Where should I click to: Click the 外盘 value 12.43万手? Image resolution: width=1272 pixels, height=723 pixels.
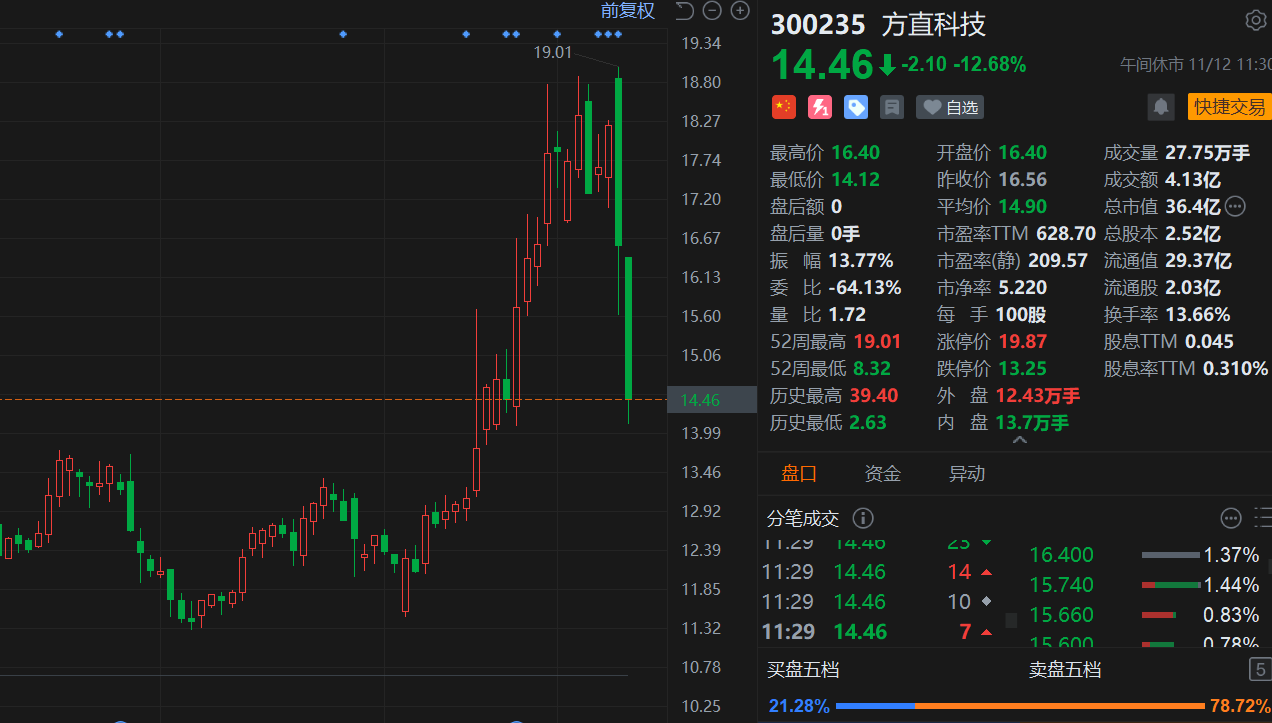pyautogui.click(x=1038, y=396)
